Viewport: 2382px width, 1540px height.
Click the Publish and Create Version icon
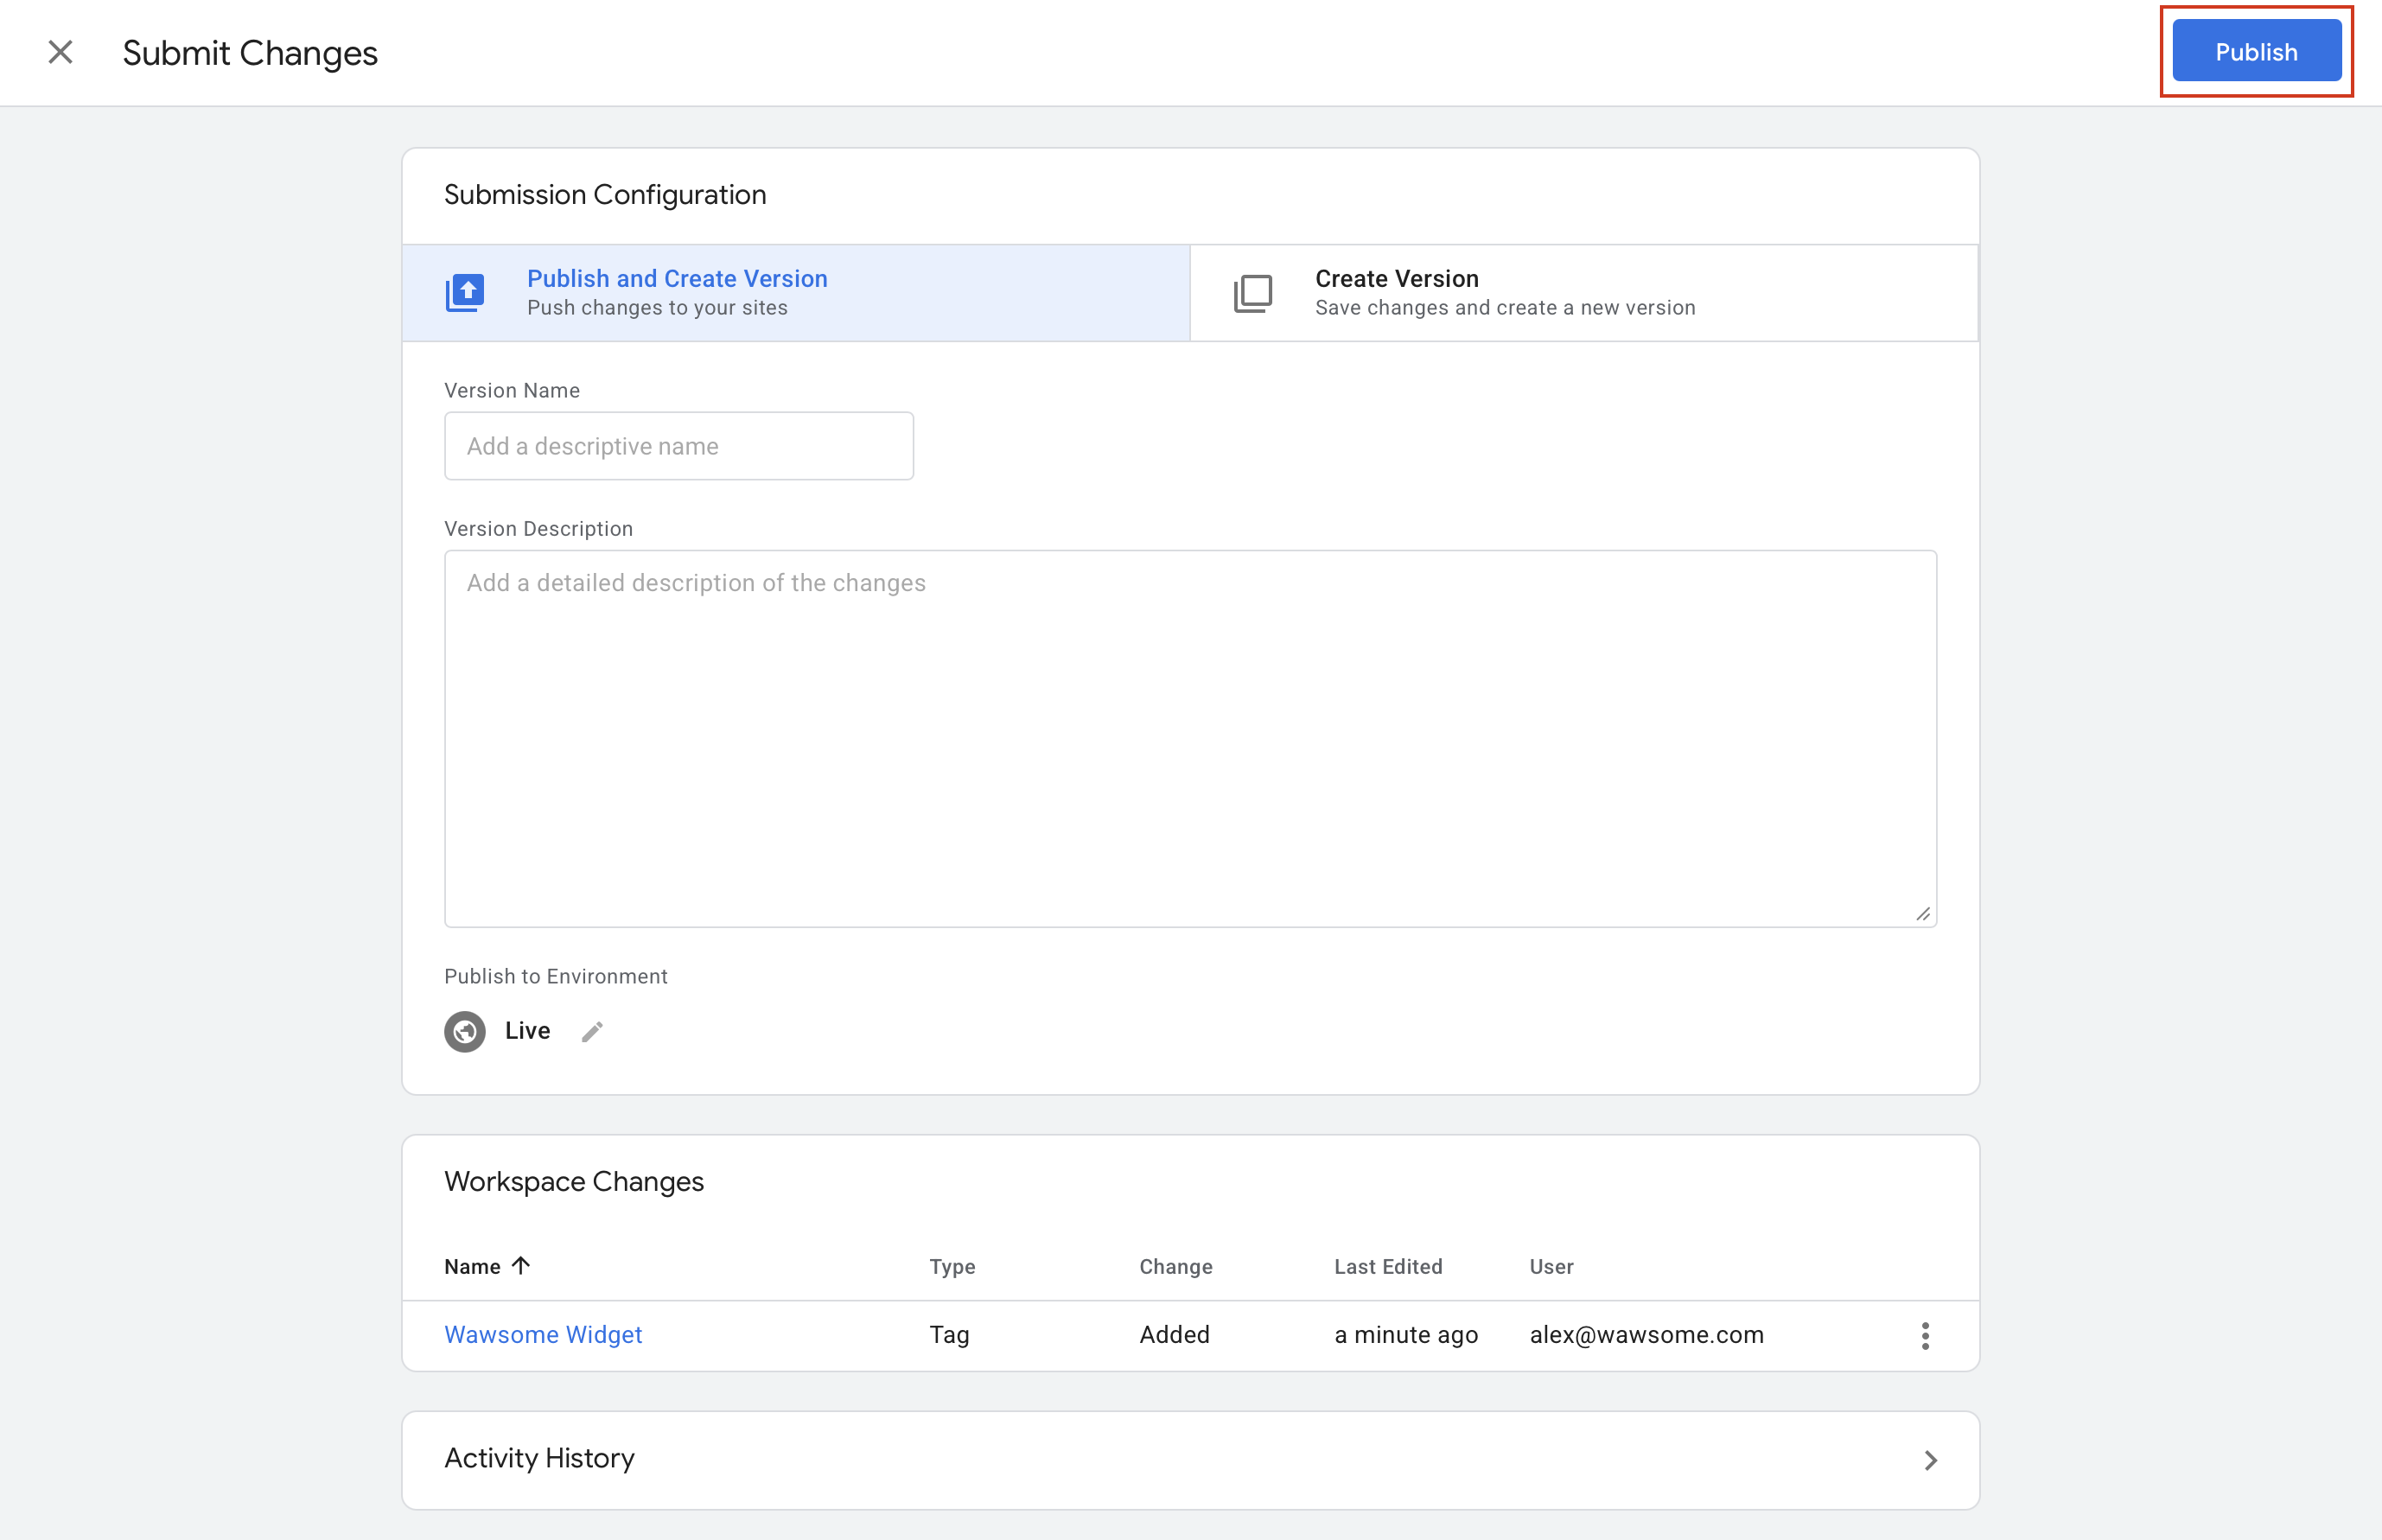coord(465,292)
